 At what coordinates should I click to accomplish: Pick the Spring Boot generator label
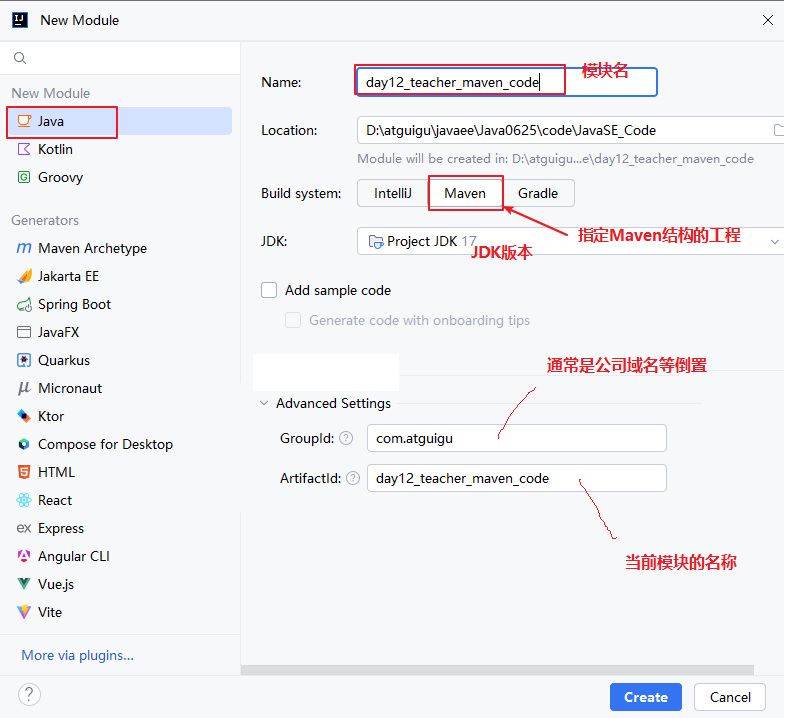pos(75,304)
